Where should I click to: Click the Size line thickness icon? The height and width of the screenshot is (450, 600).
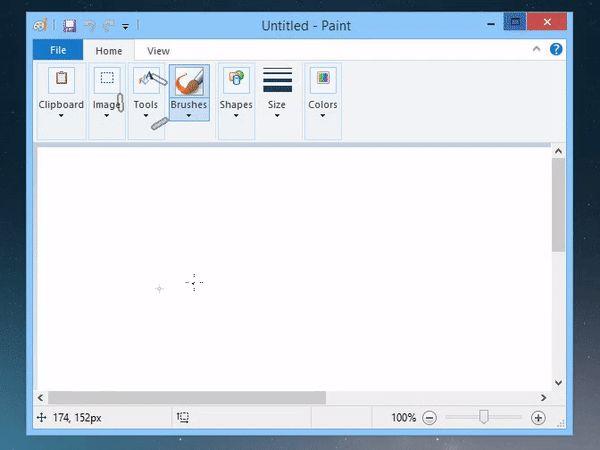pyautogui.click(x=277, y=80)
